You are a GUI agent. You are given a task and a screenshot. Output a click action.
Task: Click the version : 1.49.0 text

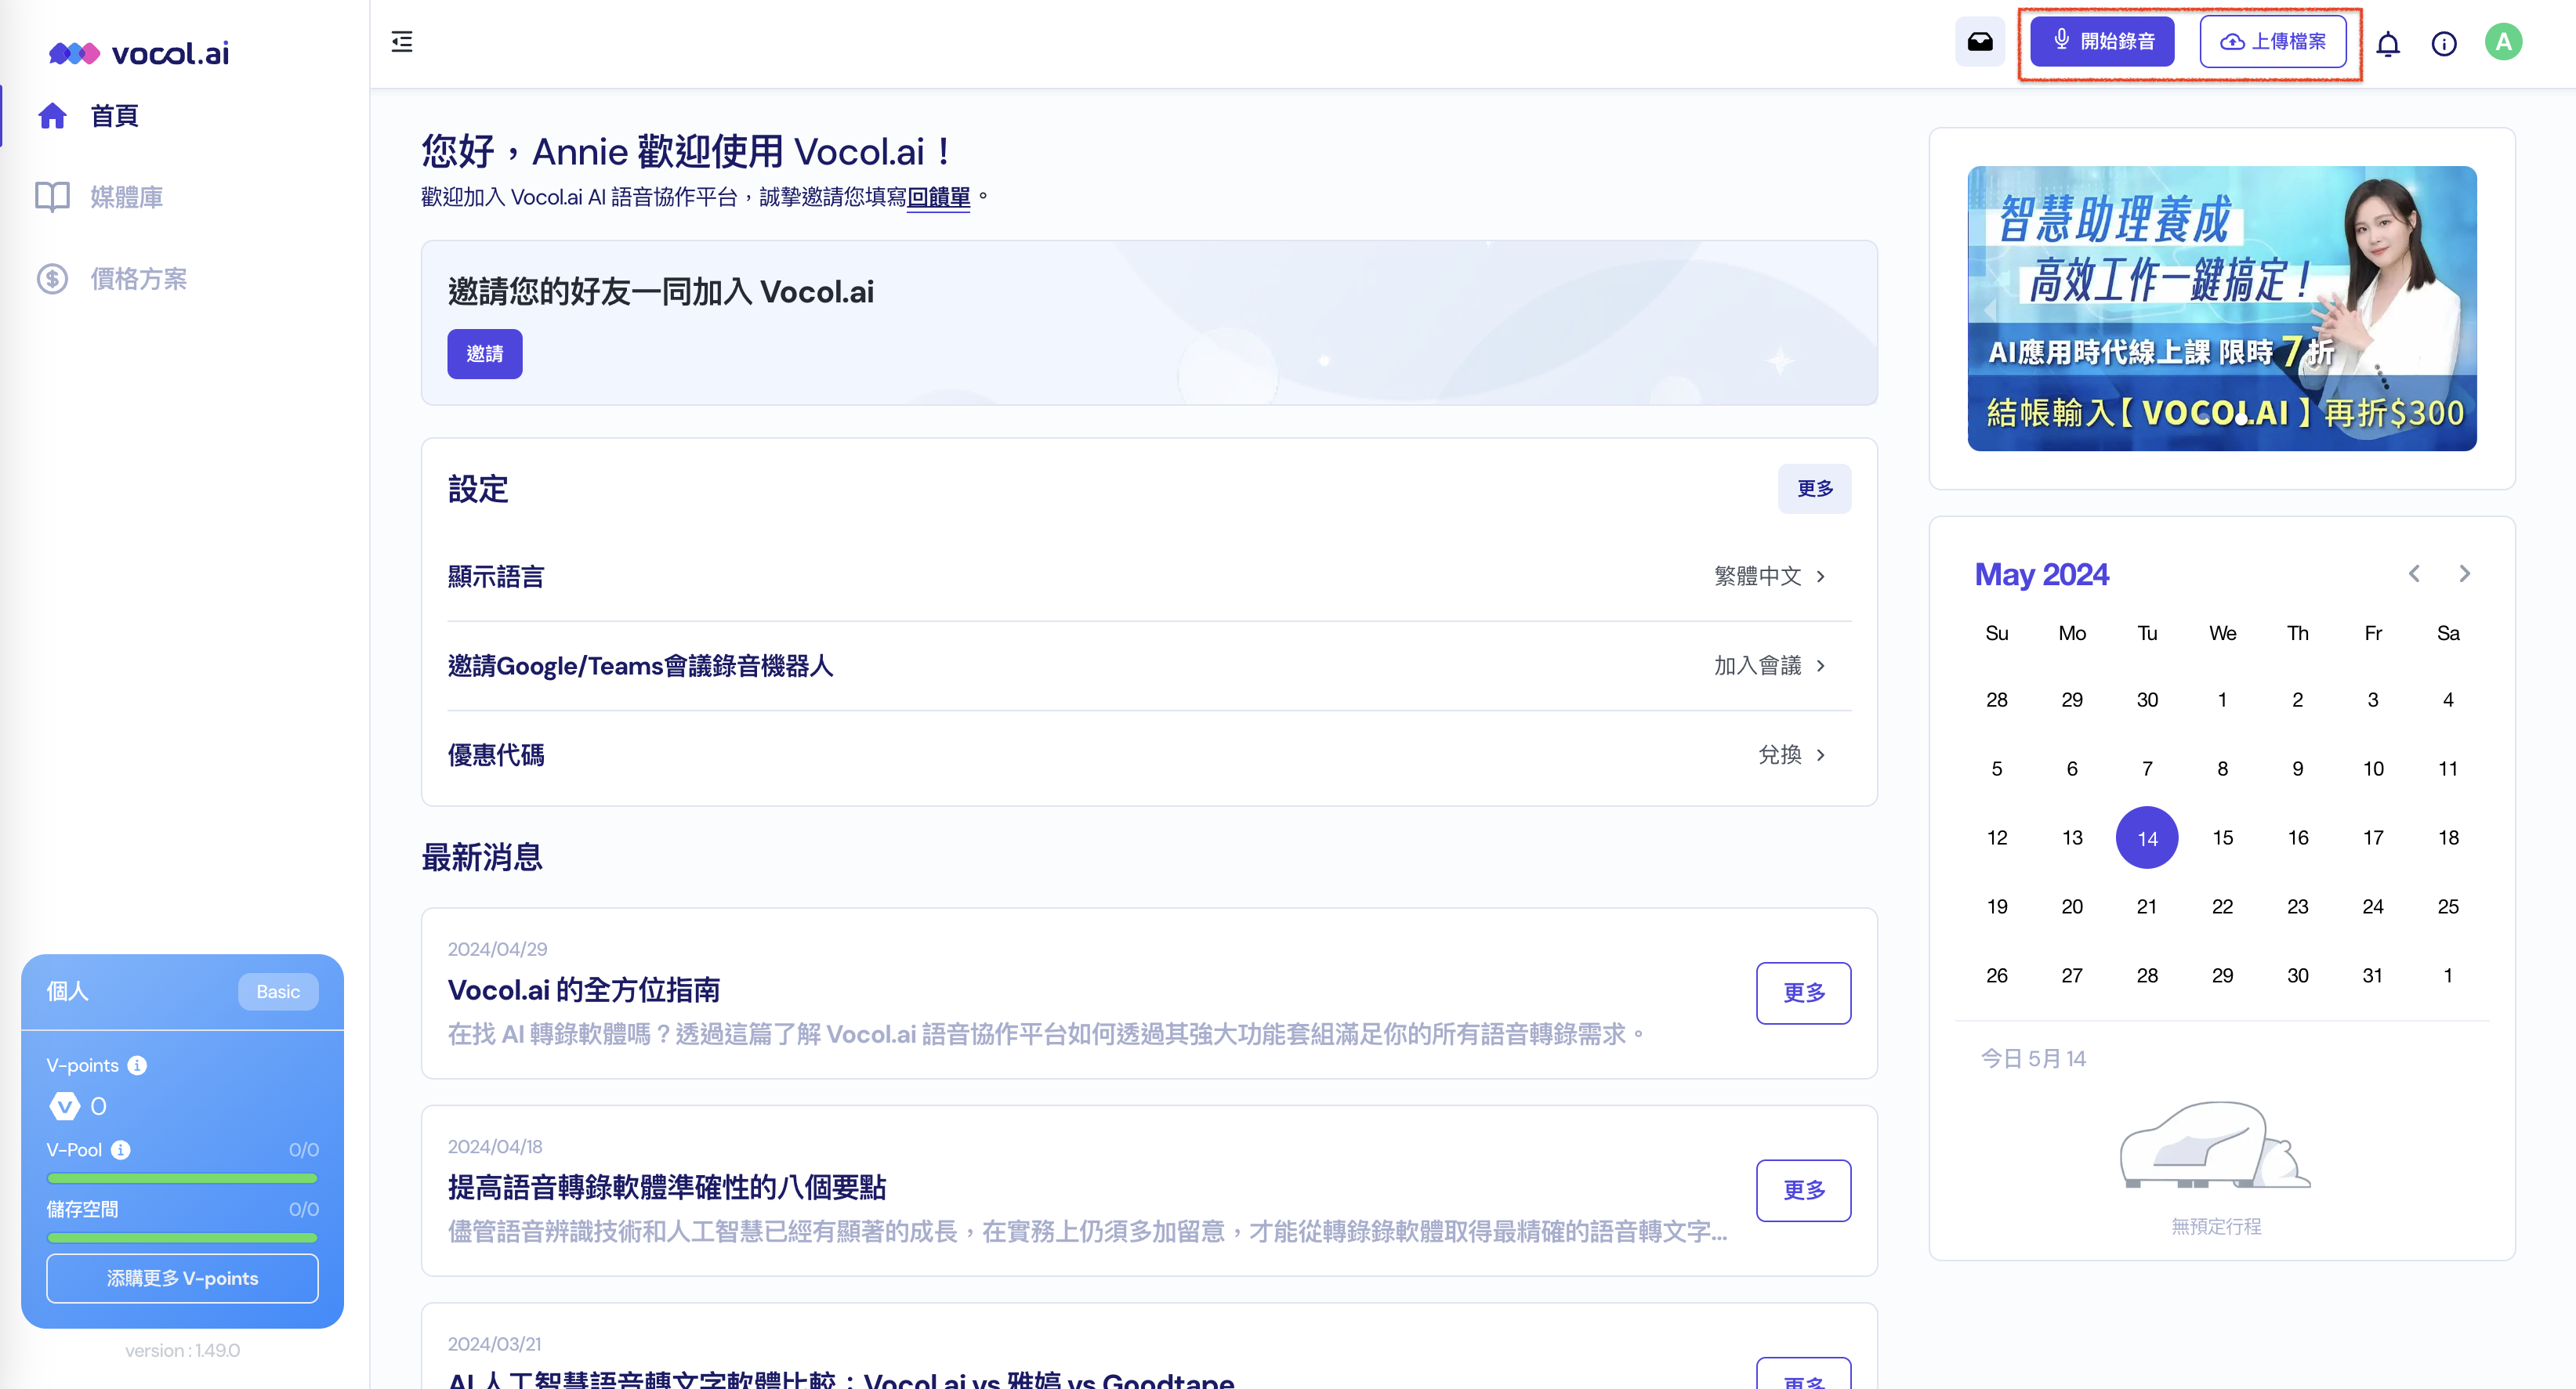pyautogui.click(x=183, y=1350)
